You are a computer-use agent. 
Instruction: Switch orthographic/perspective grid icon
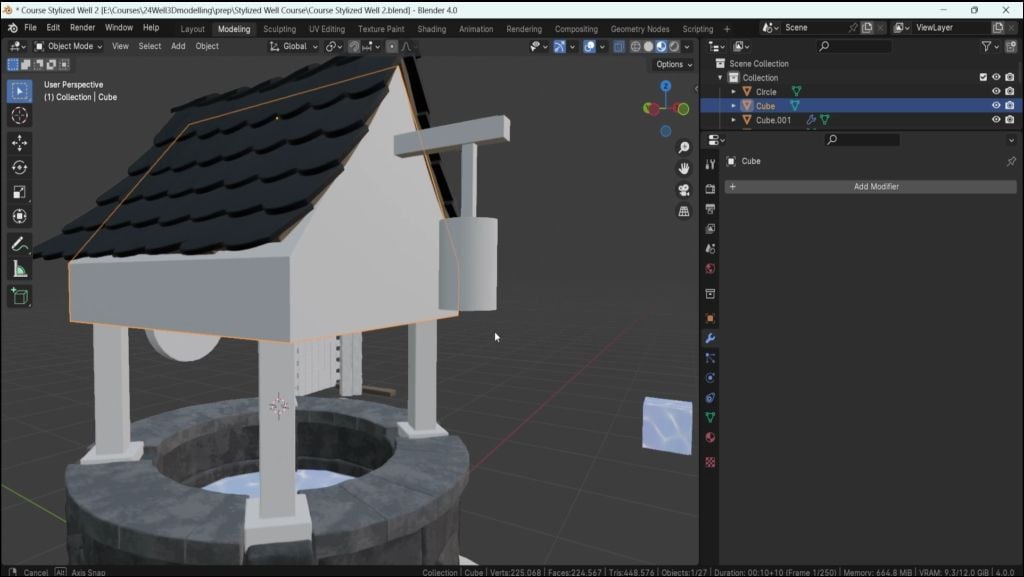[684, 211]
